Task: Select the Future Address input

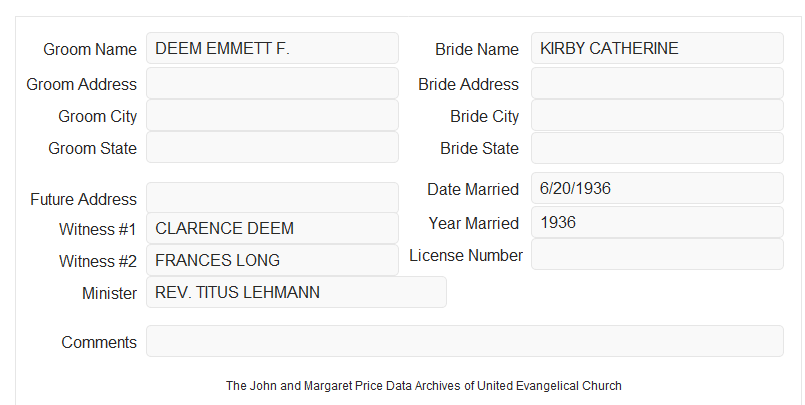Action: tap(272, 198)
